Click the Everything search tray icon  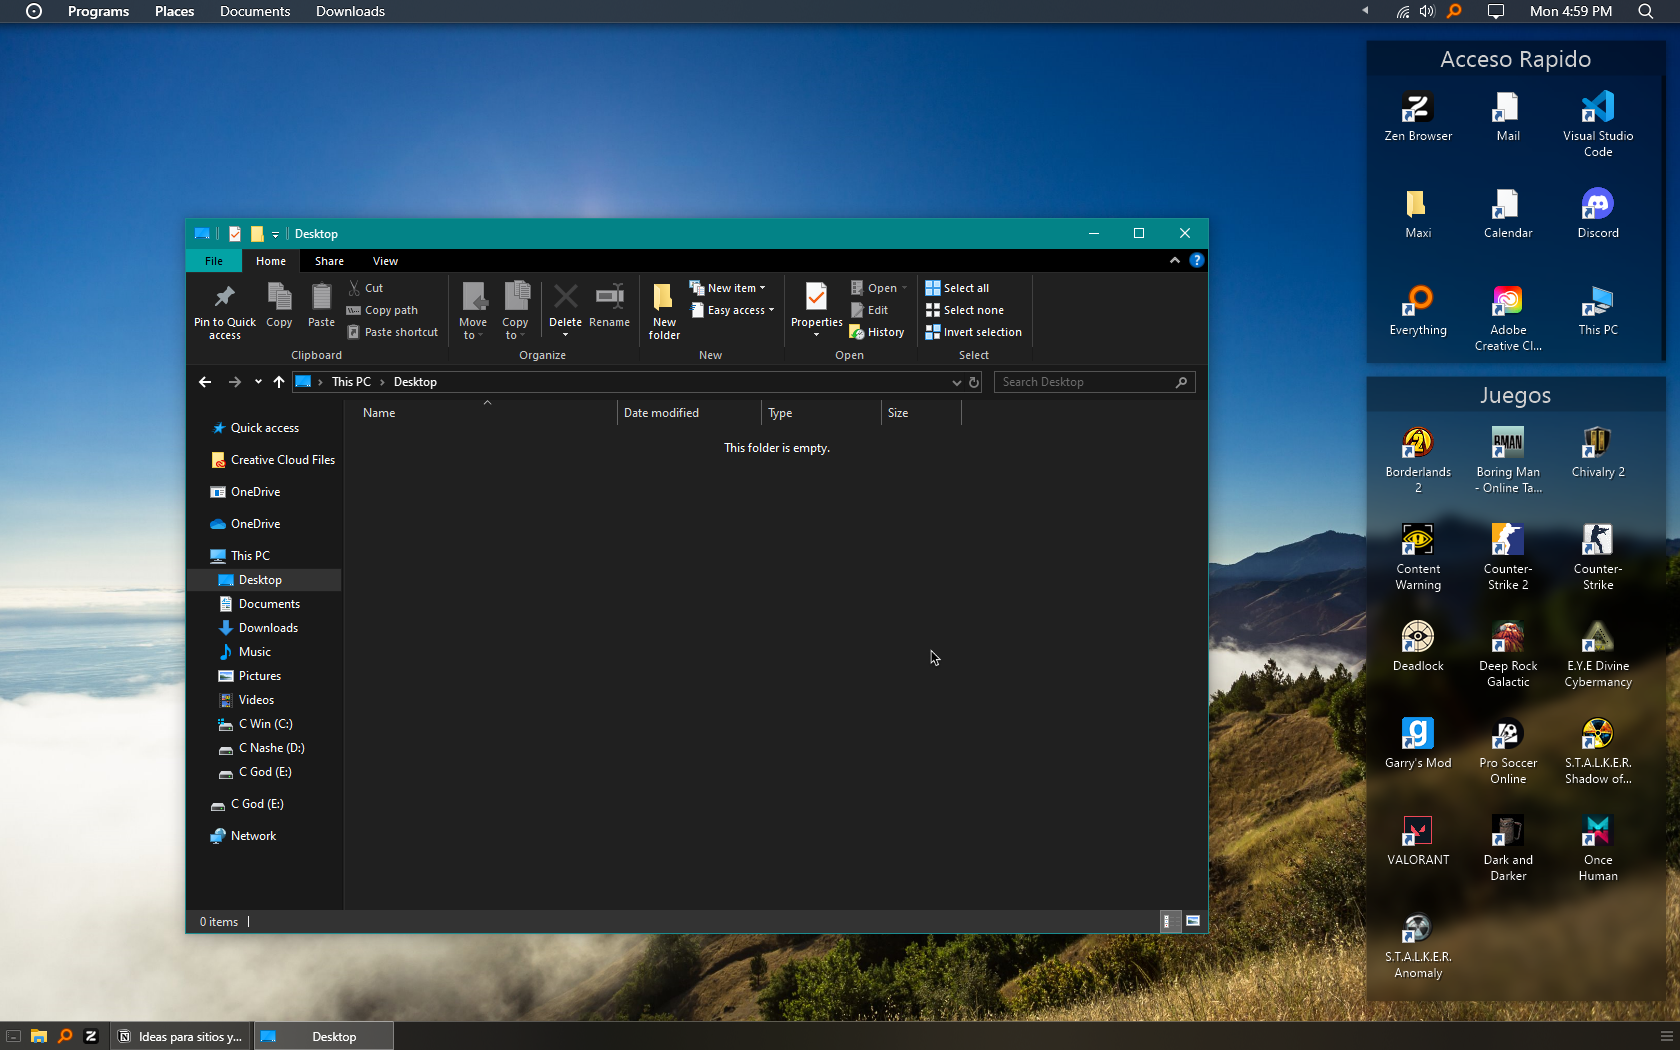coord(1454,11)
